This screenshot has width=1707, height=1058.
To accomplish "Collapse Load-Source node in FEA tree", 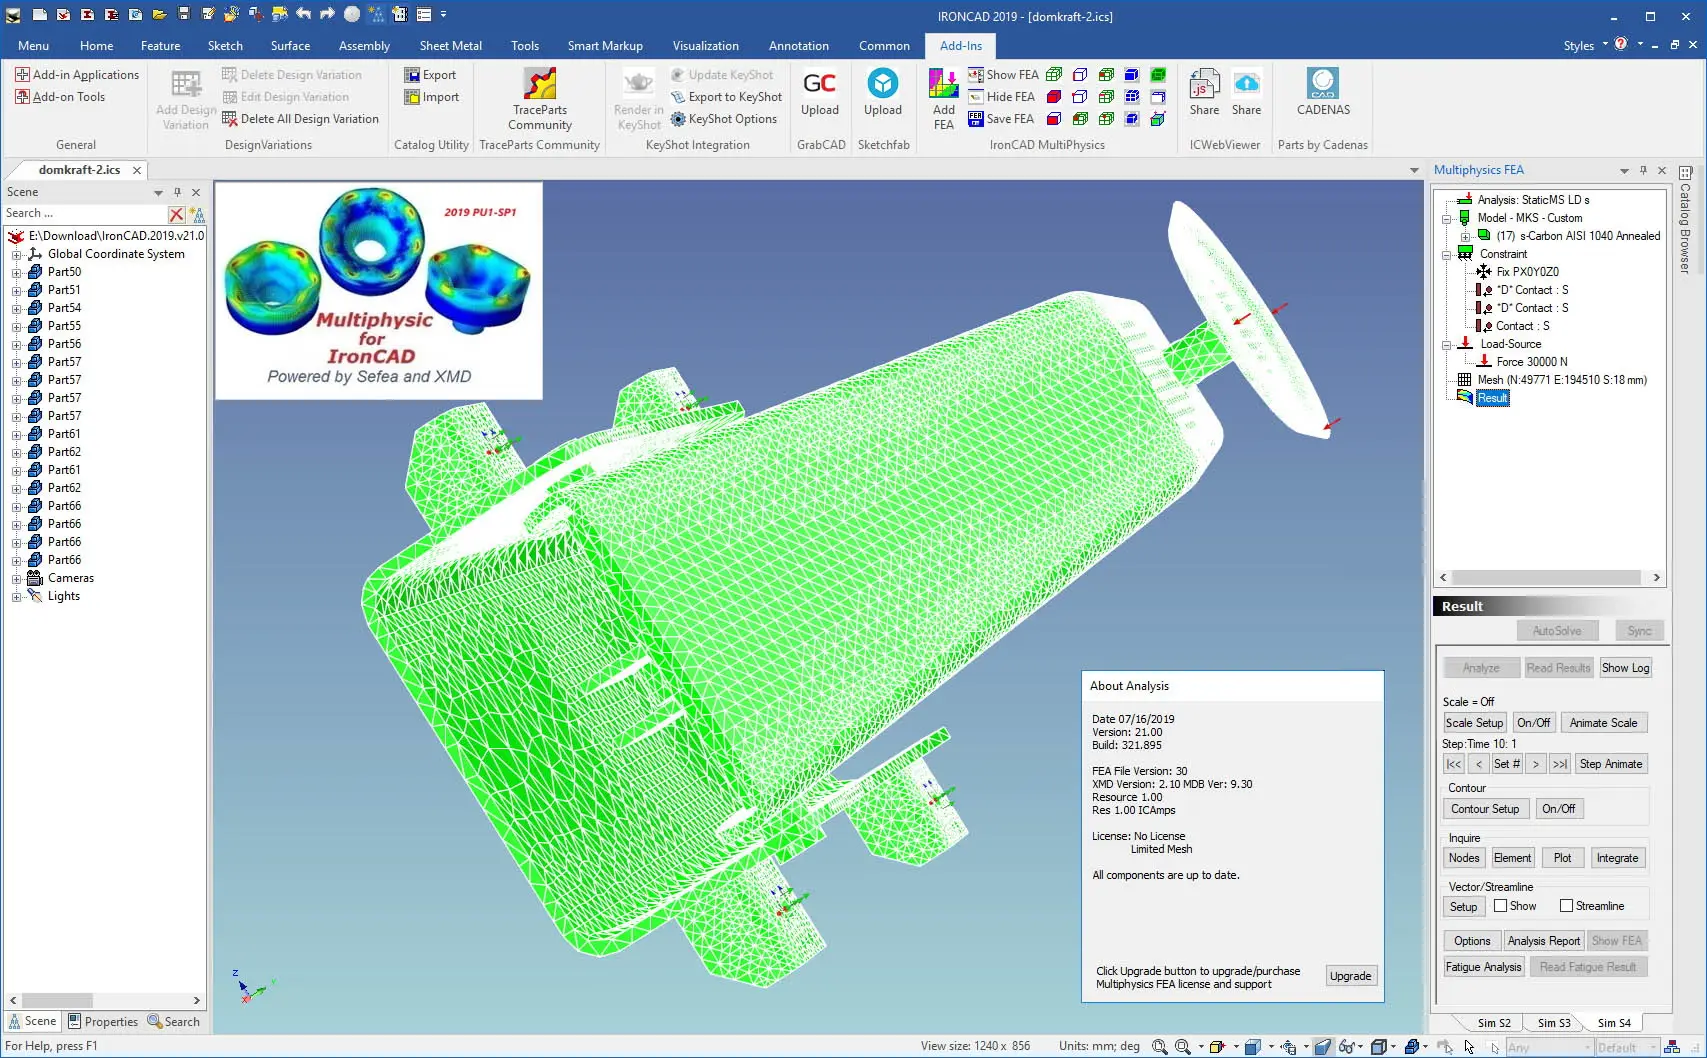I will tap(1446, 344).
